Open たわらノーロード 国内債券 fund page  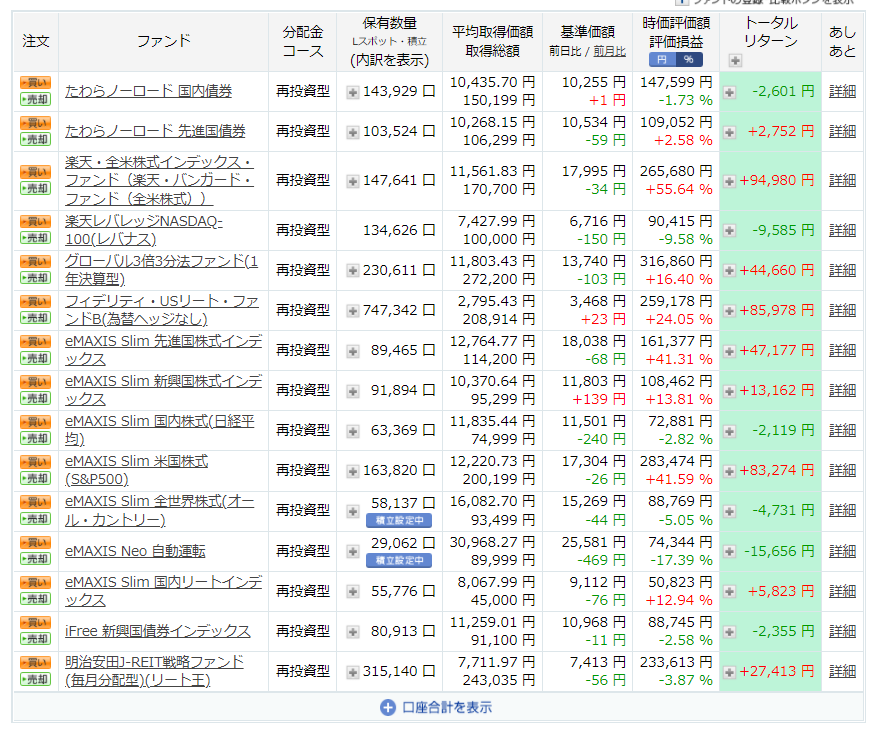(x=148, y=91)
